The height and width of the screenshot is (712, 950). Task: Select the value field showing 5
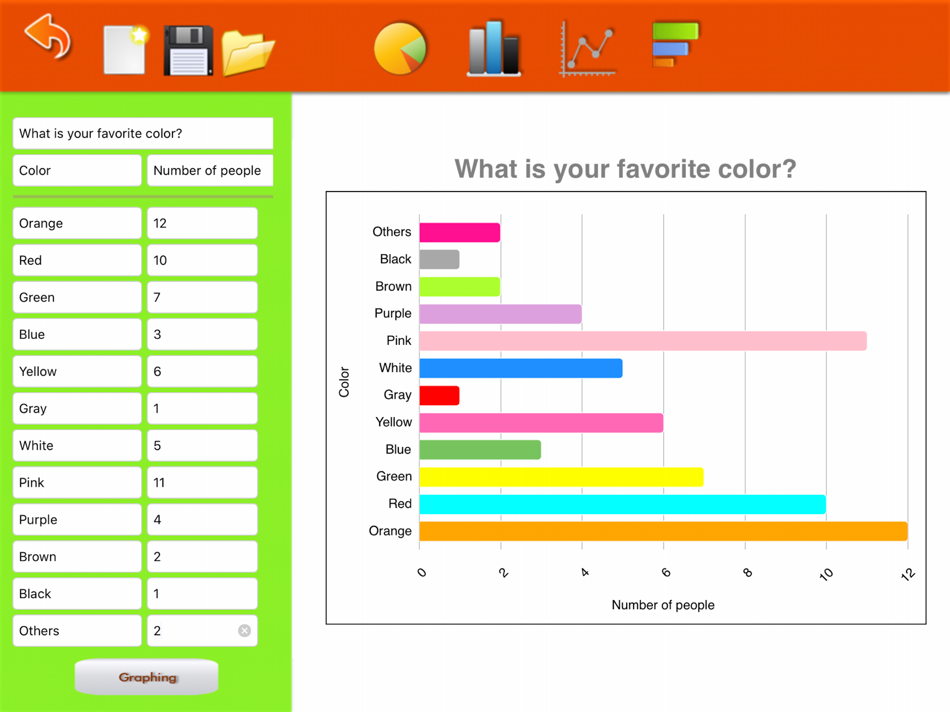coord(202,445)
